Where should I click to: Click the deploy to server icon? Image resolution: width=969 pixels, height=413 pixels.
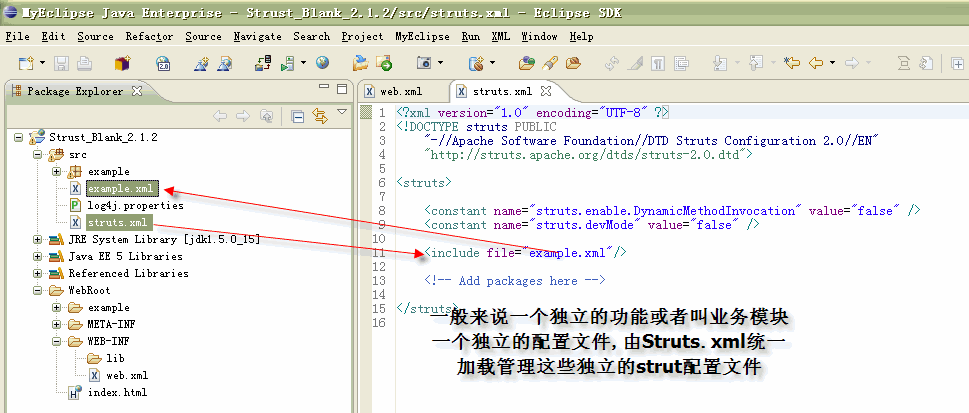coord(263,63)
